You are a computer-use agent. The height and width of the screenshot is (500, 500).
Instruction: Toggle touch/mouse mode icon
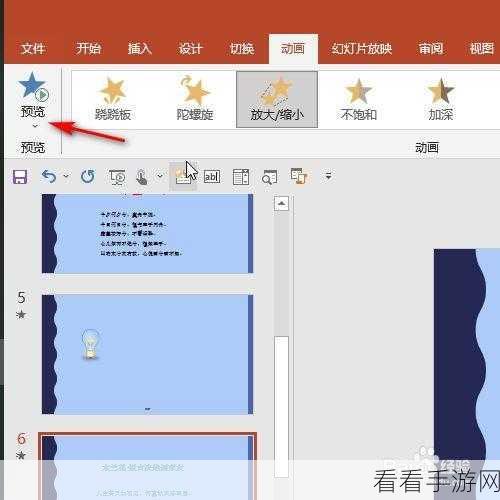point(142,177)
